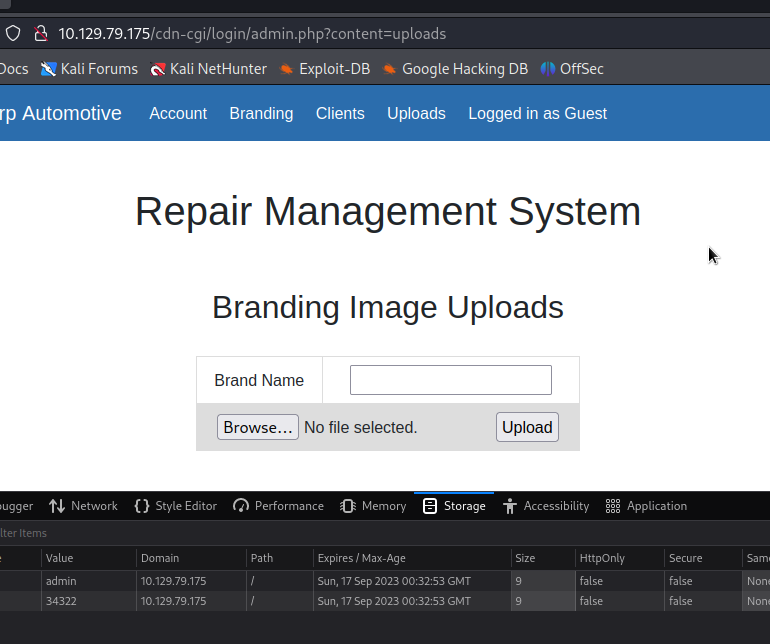The width and height of the screenshot is (770, 644).
Task: Click the Brand Name text field
Action: pos(450,380)
